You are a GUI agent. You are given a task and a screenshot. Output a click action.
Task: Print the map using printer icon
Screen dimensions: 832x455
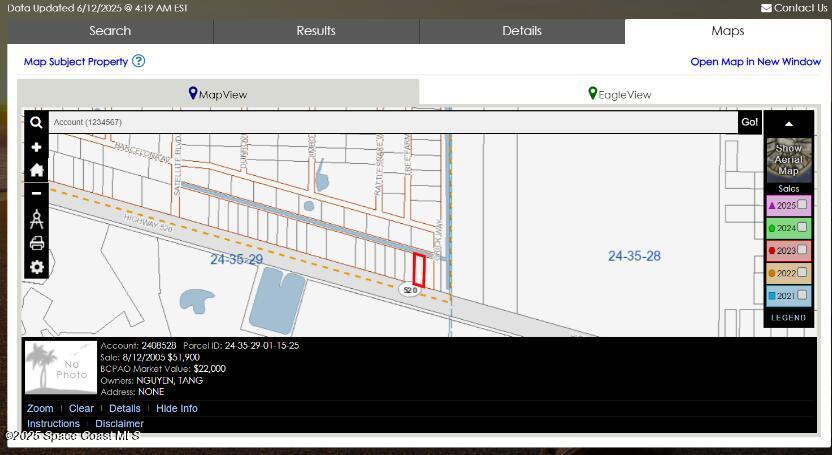pyautogui.click(x=36, y=243)
